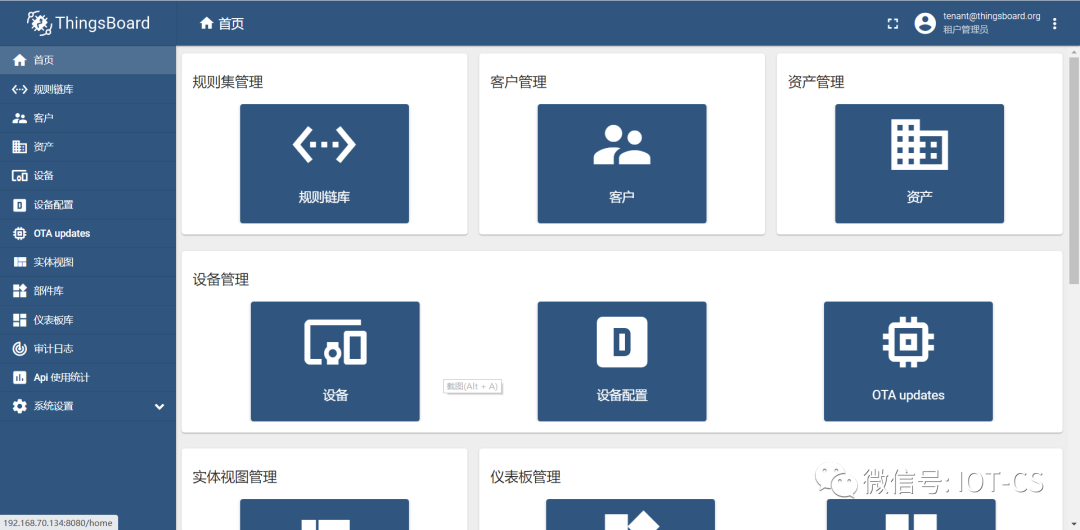Click the 资产管理 section heading
1080x530 pixels.
pos(816,83)
